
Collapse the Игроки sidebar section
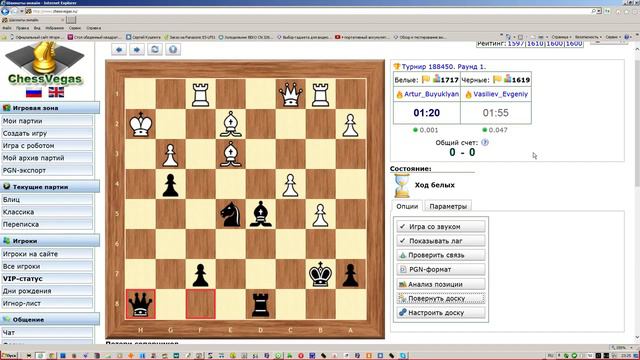click(50, 241)
